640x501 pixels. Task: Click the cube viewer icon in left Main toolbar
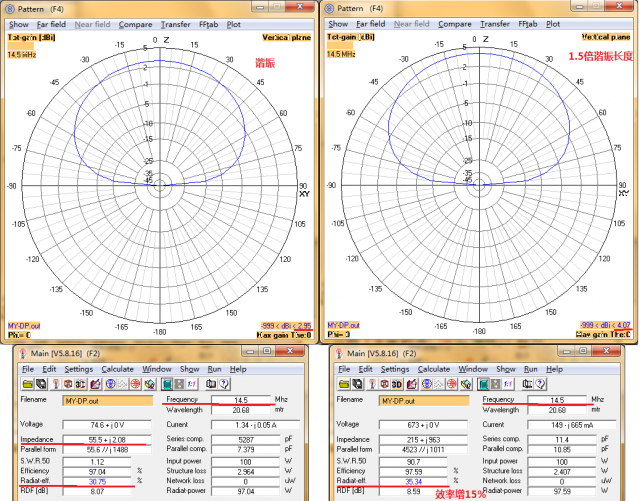coord(68,384)
